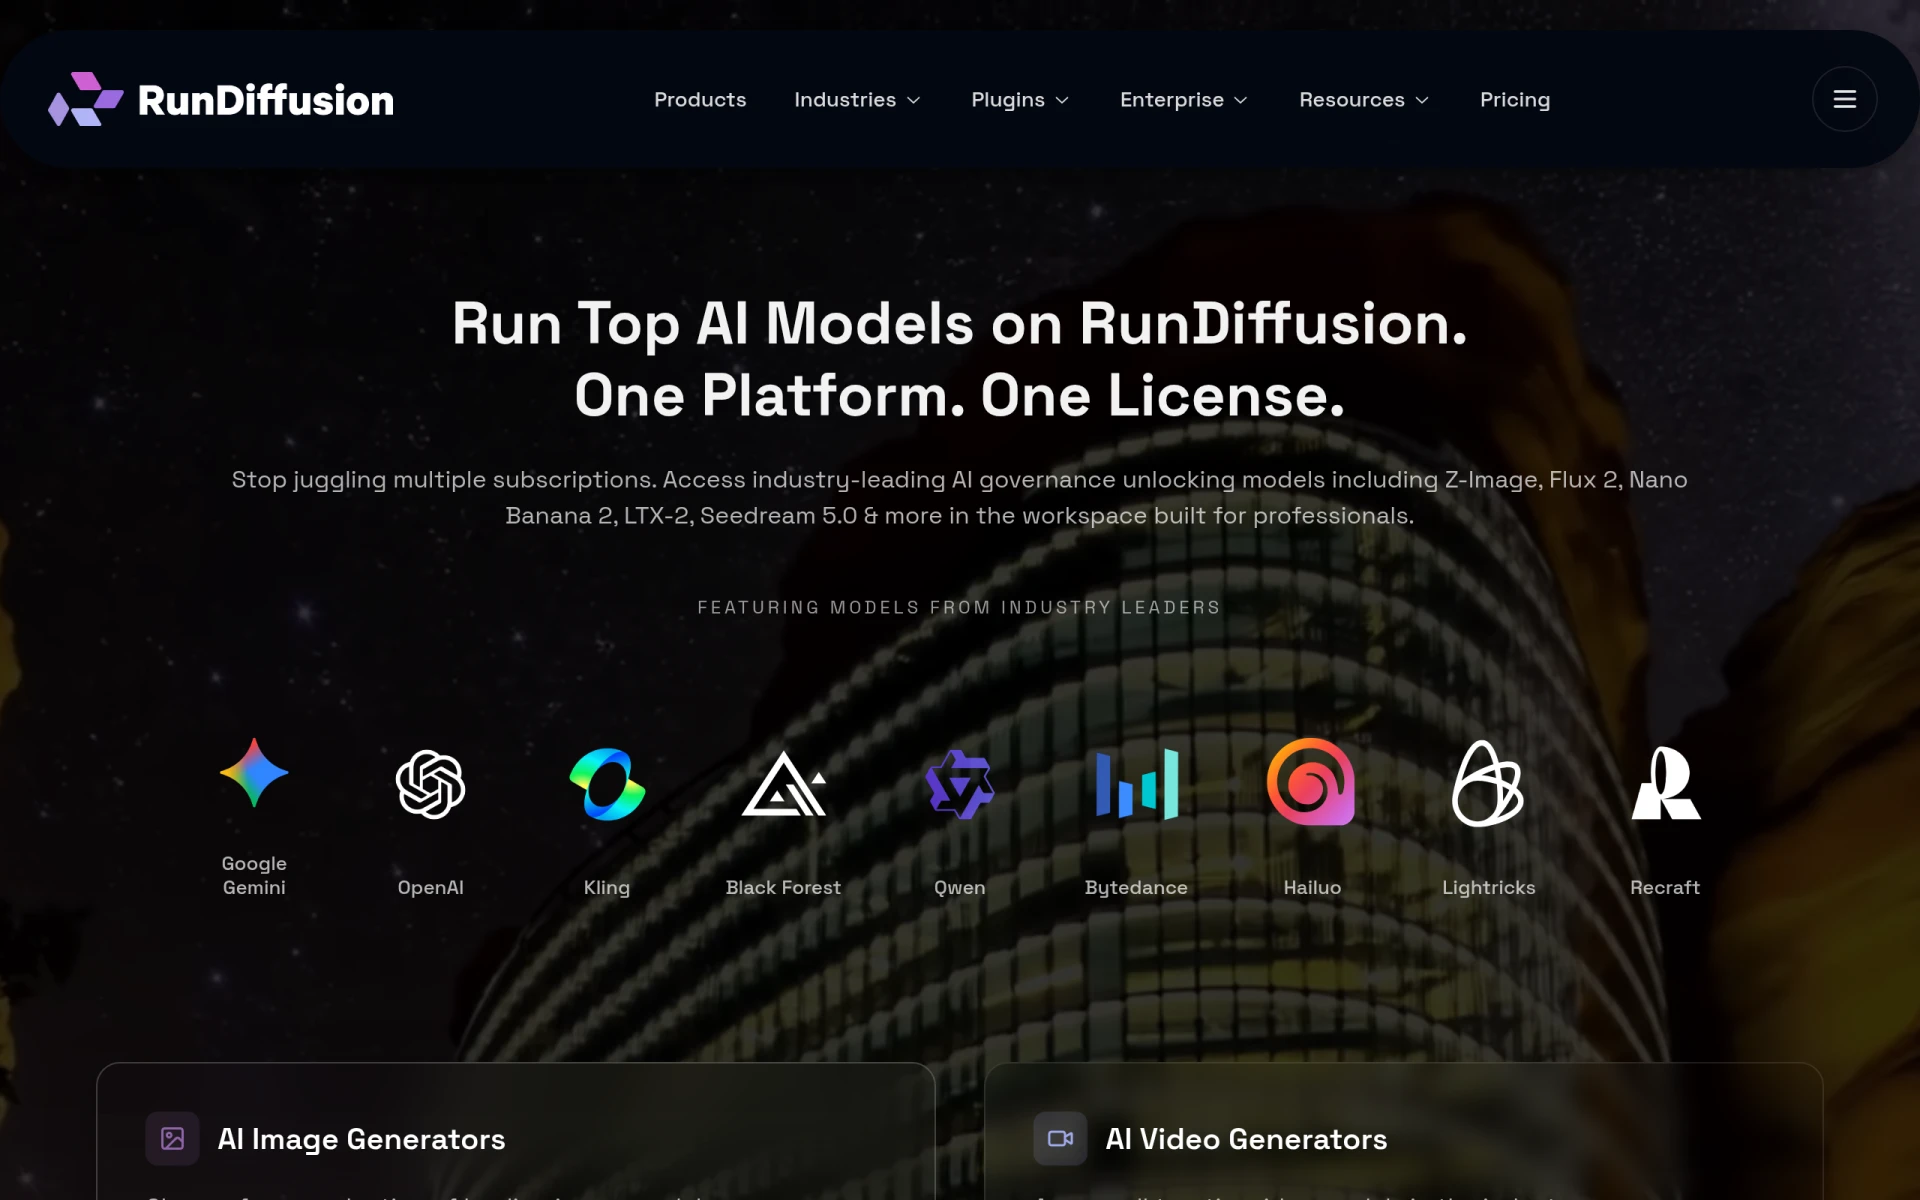This screenshot has height=1200, width=1920.
Task: Click "FEATURING MODELS FROM INDUSTRY LEADERS" text
Action: tap(959, 607)
